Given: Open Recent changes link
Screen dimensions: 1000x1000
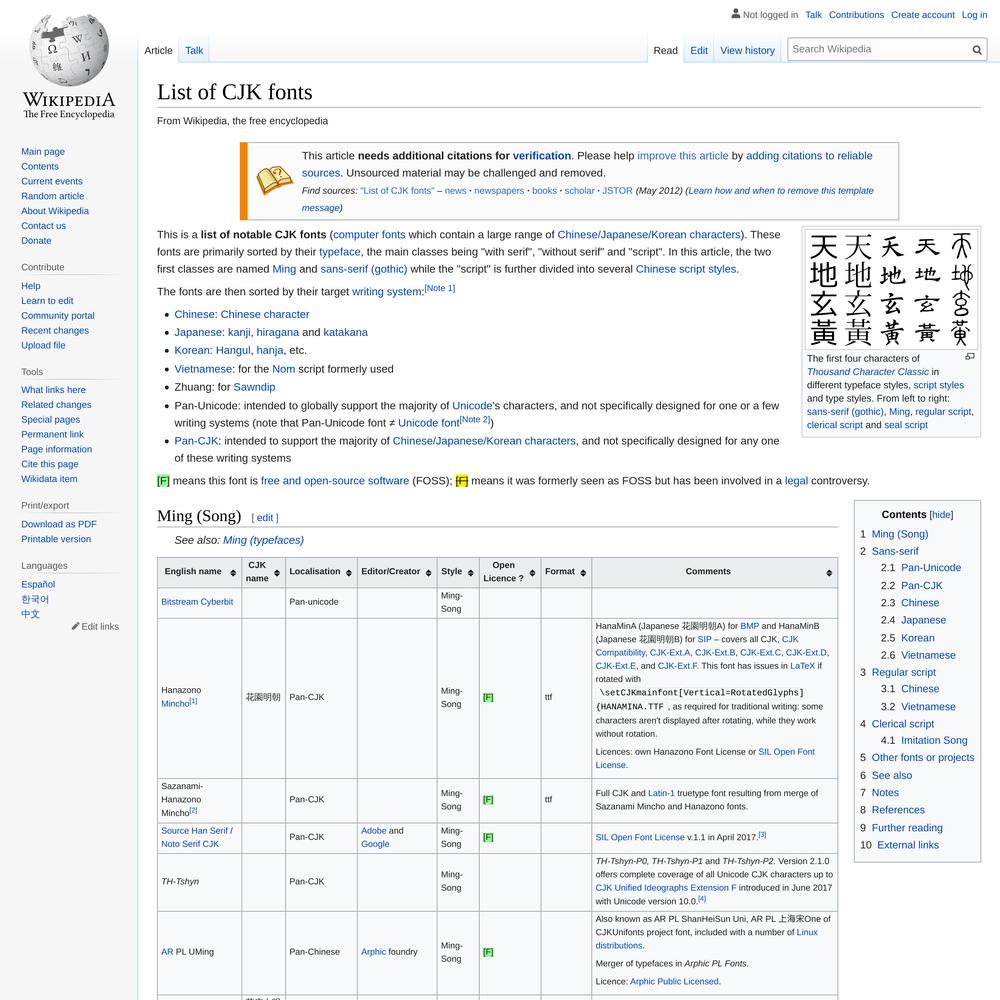Looking at the screenshot, I should click(55, 330).
